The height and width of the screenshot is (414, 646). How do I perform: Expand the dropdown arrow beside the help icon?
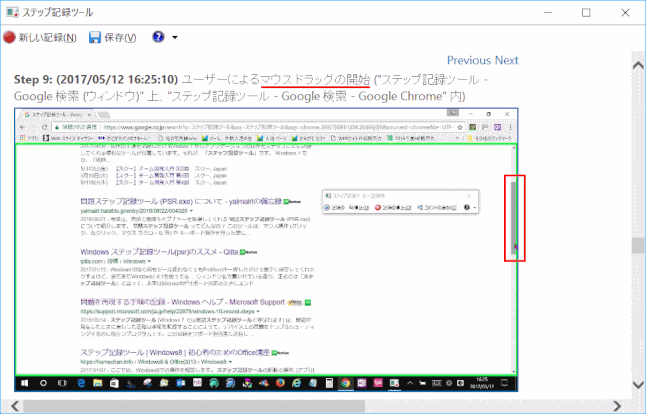coord(175,37)
